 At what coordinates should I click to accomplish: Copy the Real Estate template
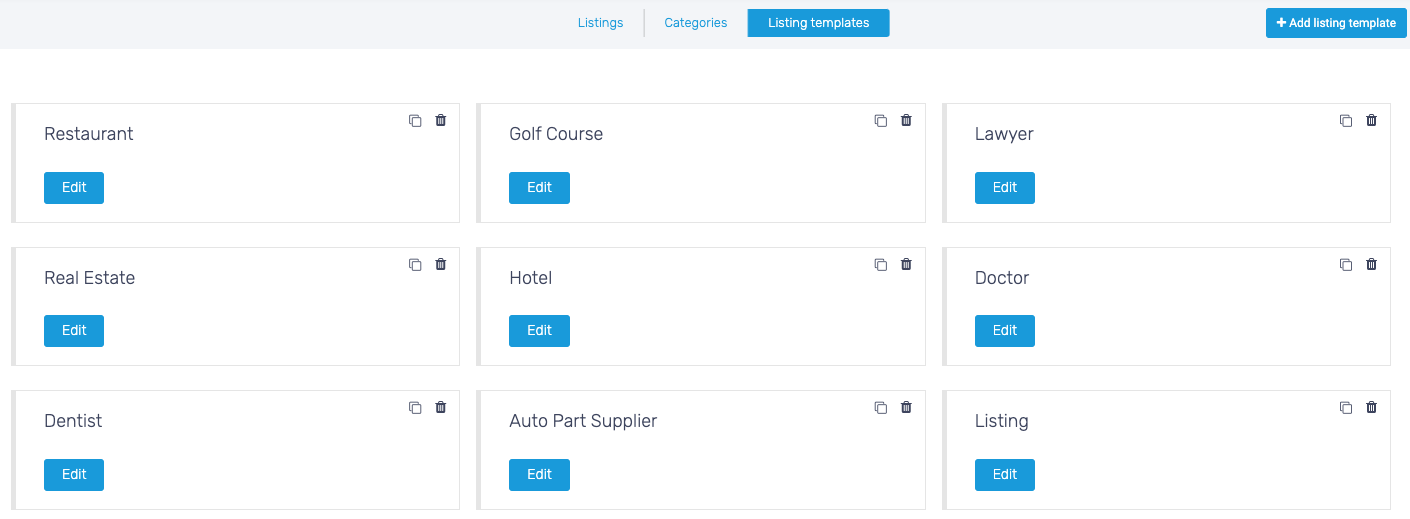pos(415,265)
